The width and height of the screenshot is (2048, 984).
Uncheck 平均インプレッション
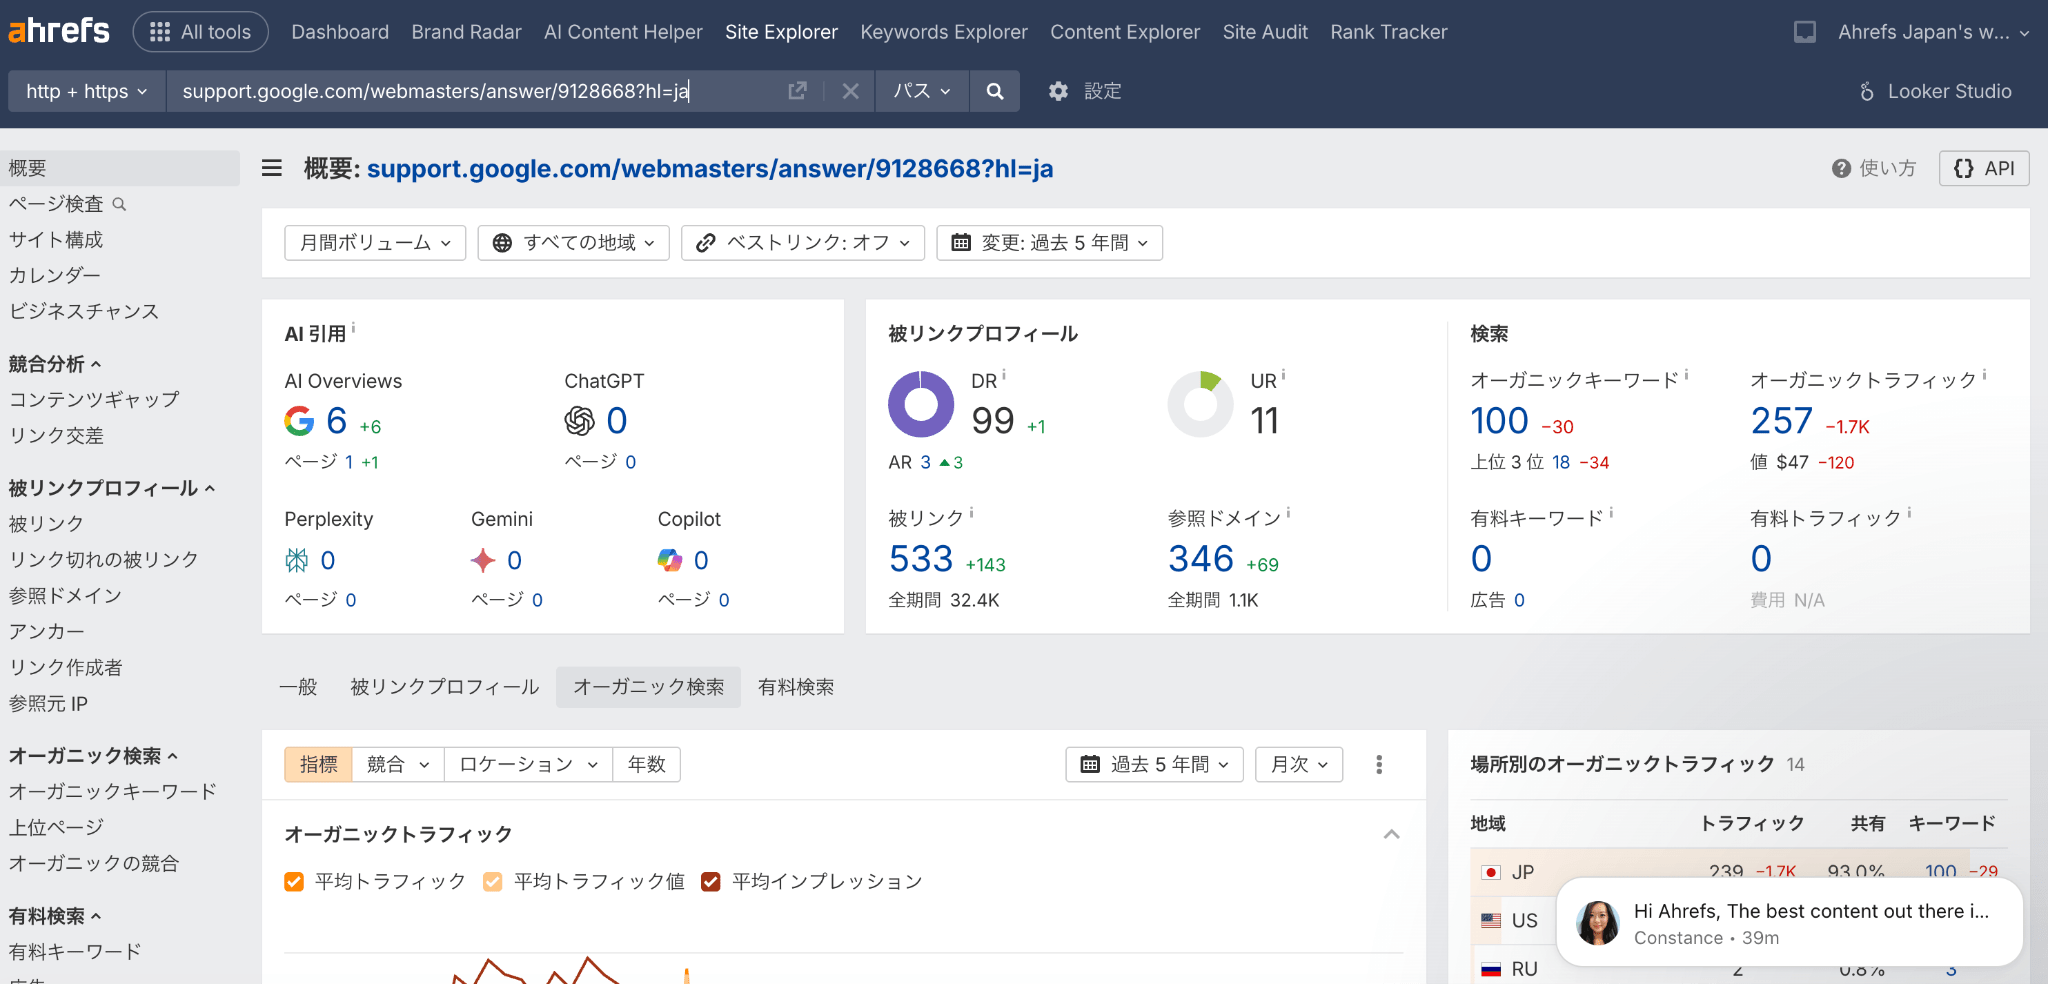[x=711, y=881]
